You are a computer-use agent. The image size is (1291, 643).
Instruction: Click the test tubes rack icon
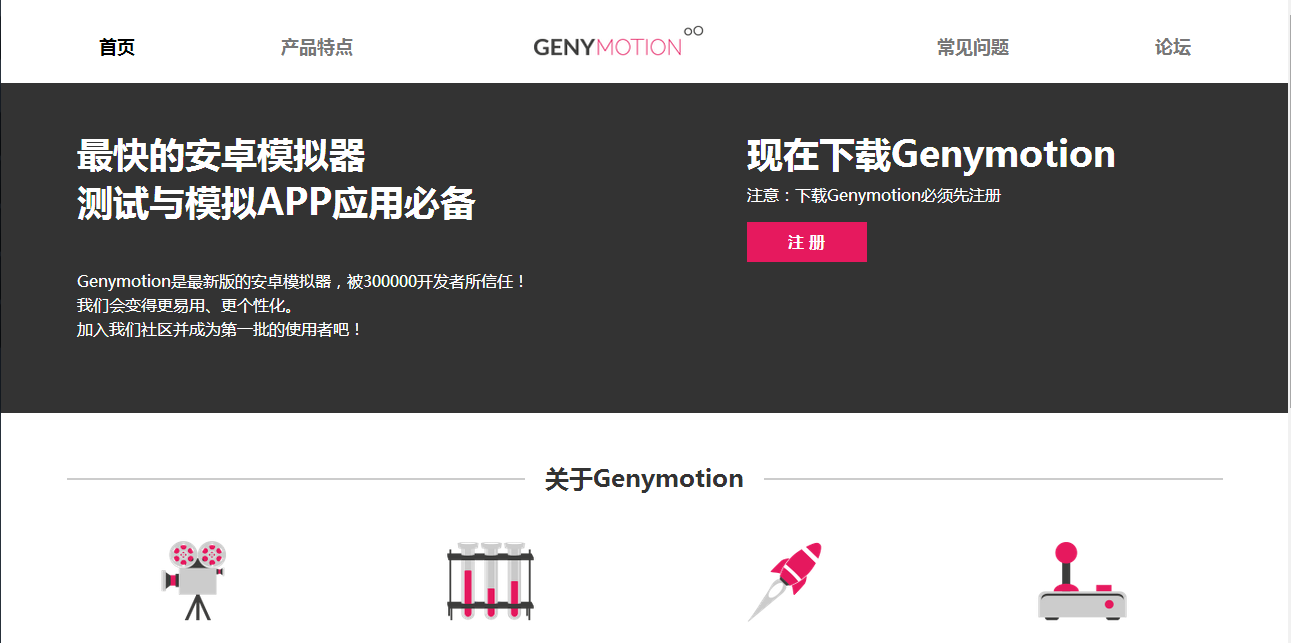pyautogui.click(x=490, y=581)
